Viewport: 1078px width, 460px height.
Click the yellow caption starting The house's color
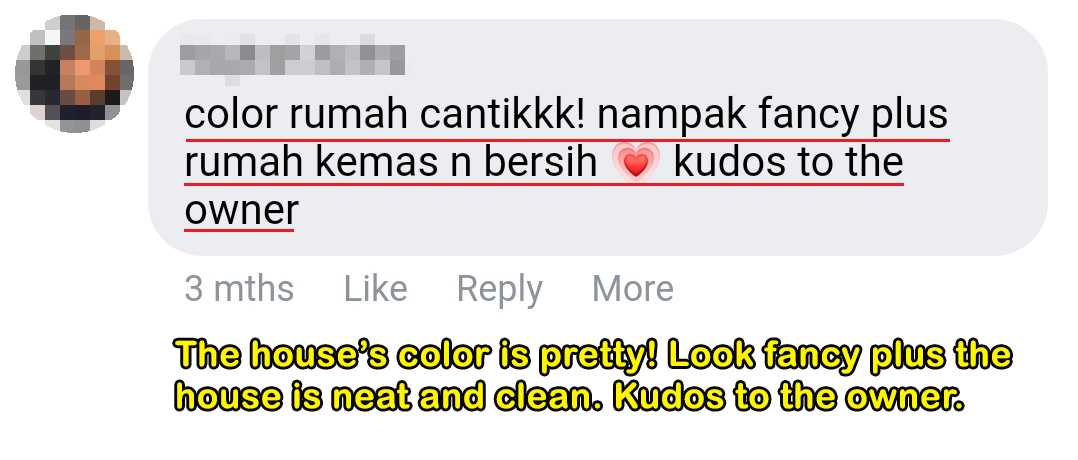click(x=592, y=375)
